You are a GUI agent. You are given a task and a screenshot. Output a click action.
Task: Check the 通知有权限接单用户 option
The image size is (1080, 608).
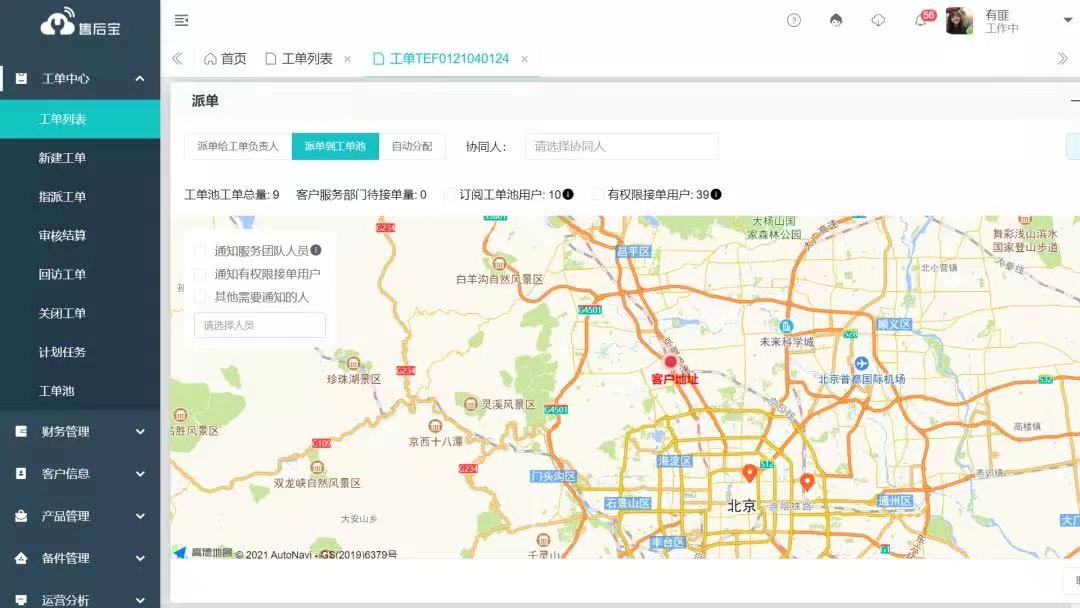tap(201, 274)
